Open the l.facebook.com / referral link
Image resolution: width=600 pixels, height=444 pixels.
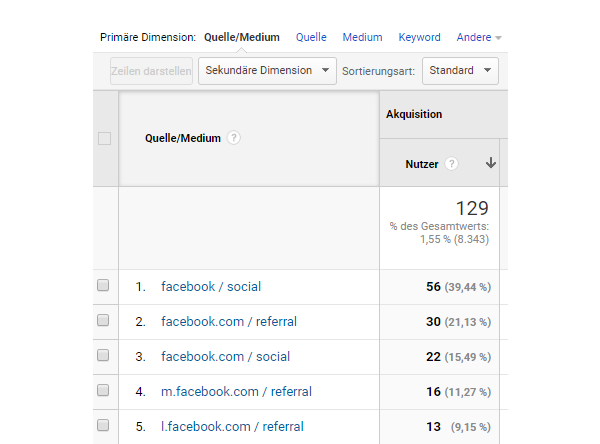[232, 427]
